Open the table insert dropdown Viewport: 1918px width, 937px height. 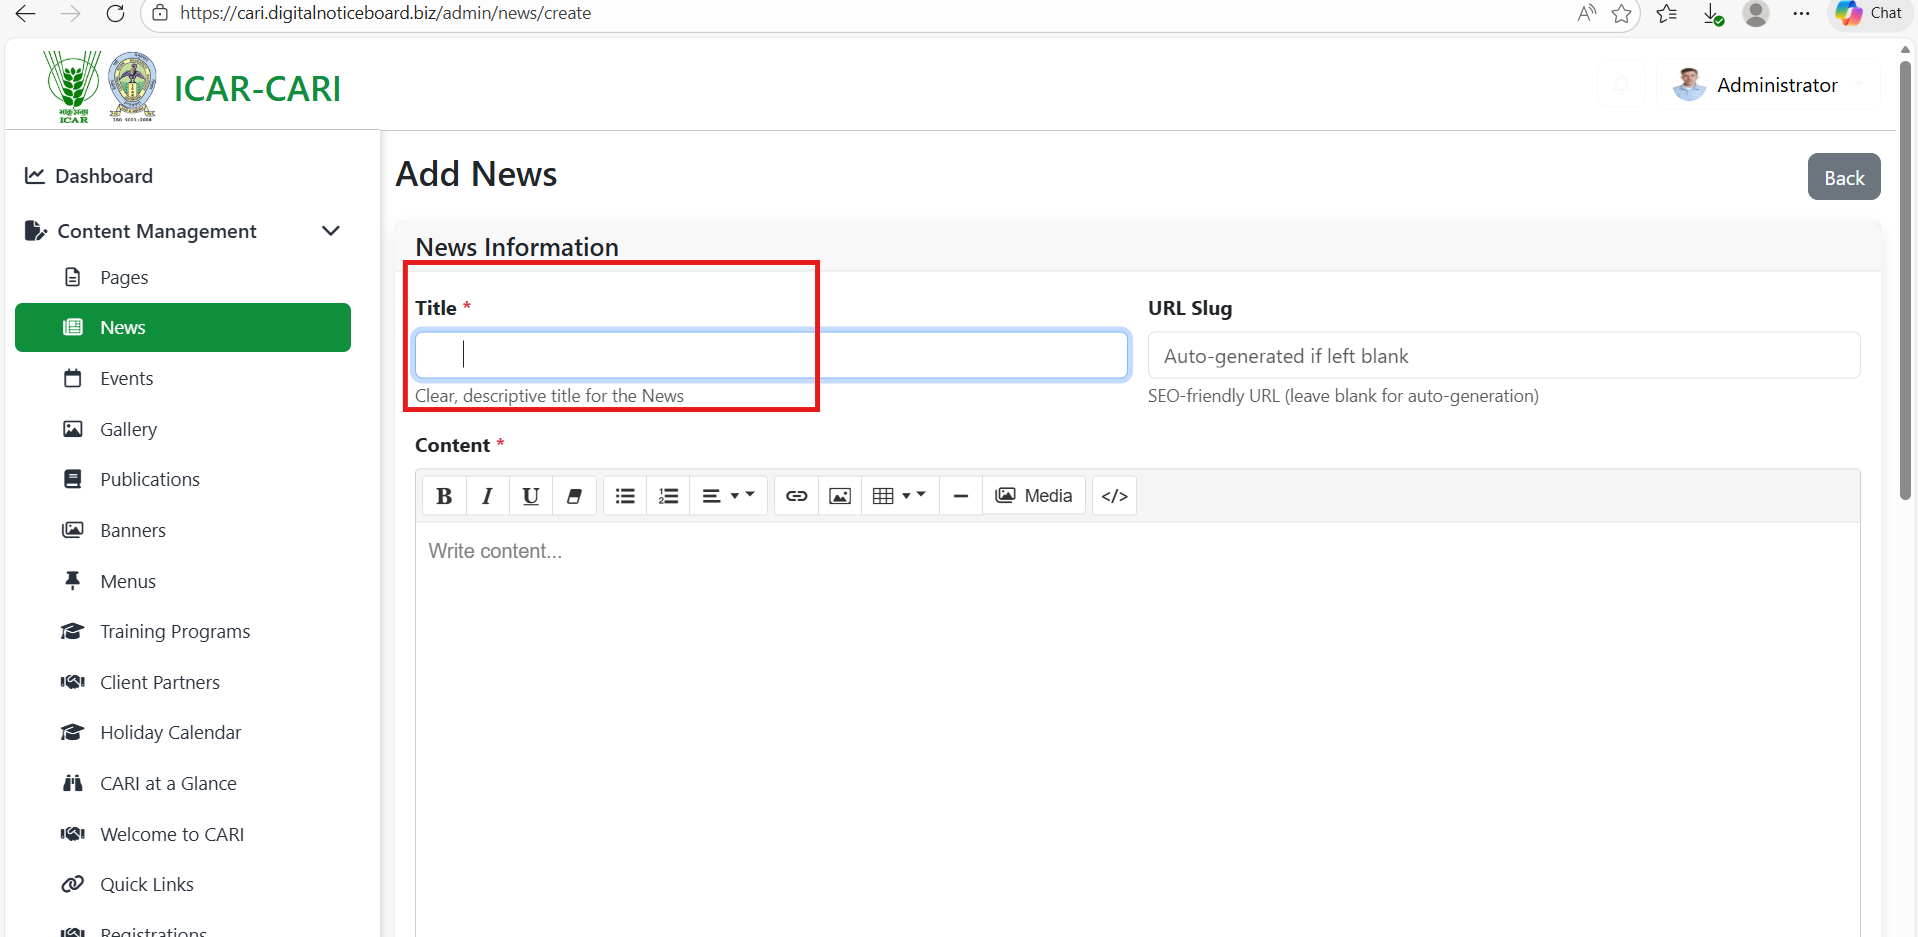coord(898,496)
